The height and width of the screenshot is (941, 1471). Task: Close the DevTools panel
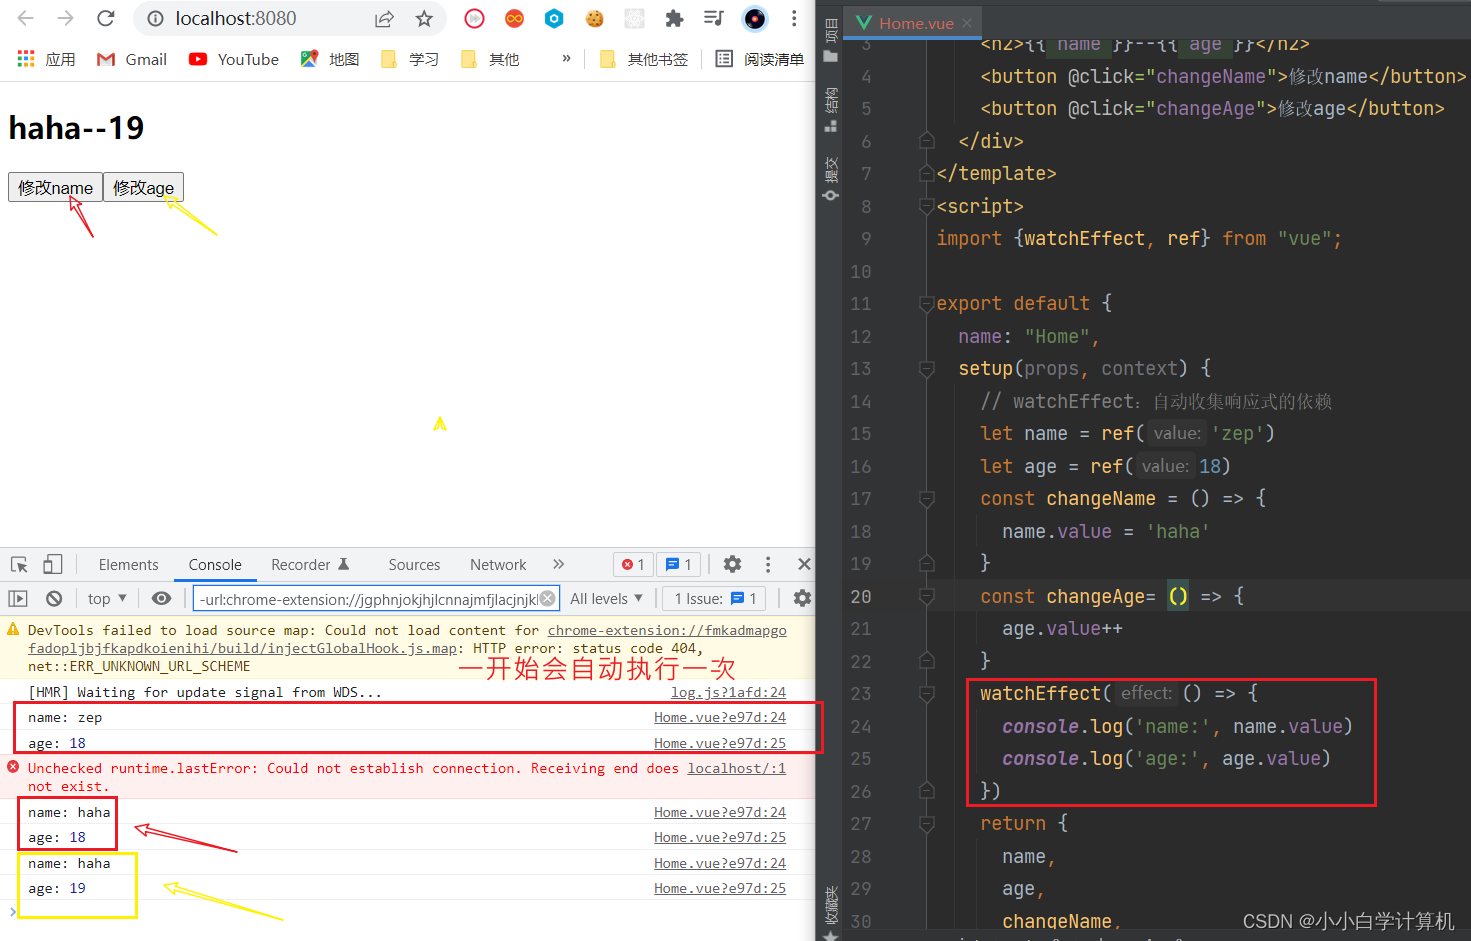[x=804, y=564]
